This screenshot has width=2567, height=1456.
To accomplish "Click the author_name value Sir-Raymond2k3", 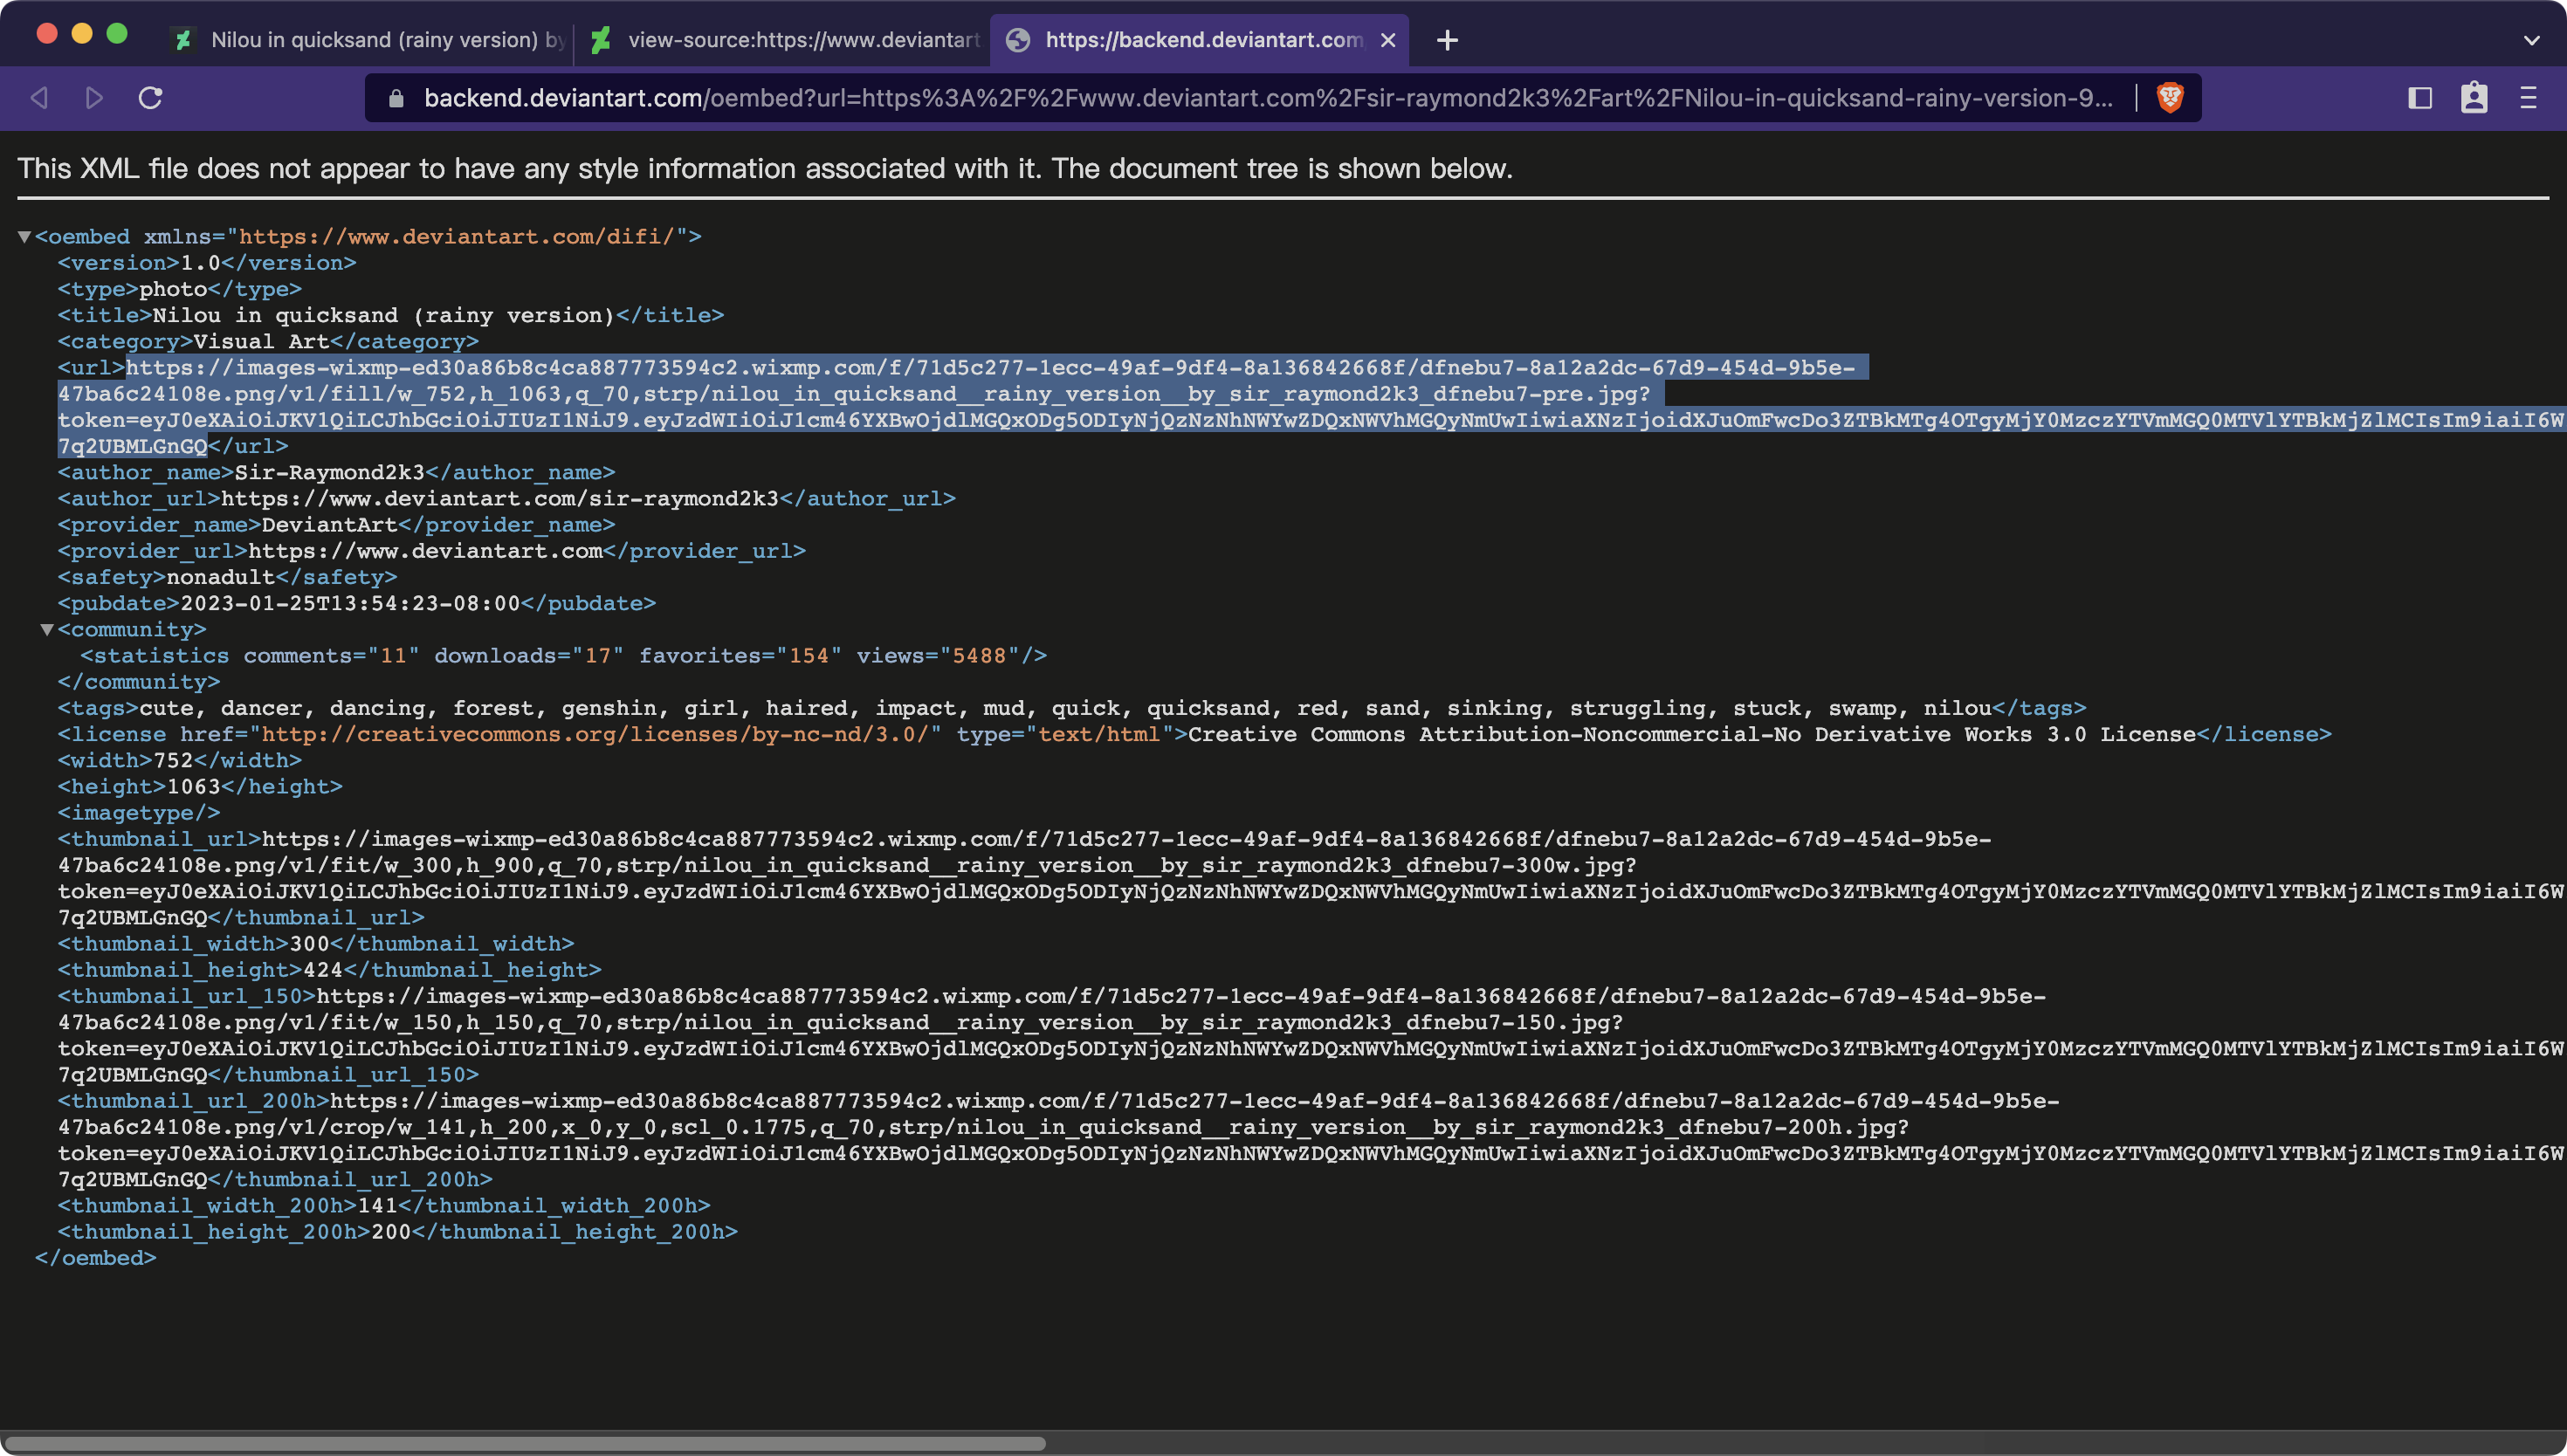I will click(330, 472).
